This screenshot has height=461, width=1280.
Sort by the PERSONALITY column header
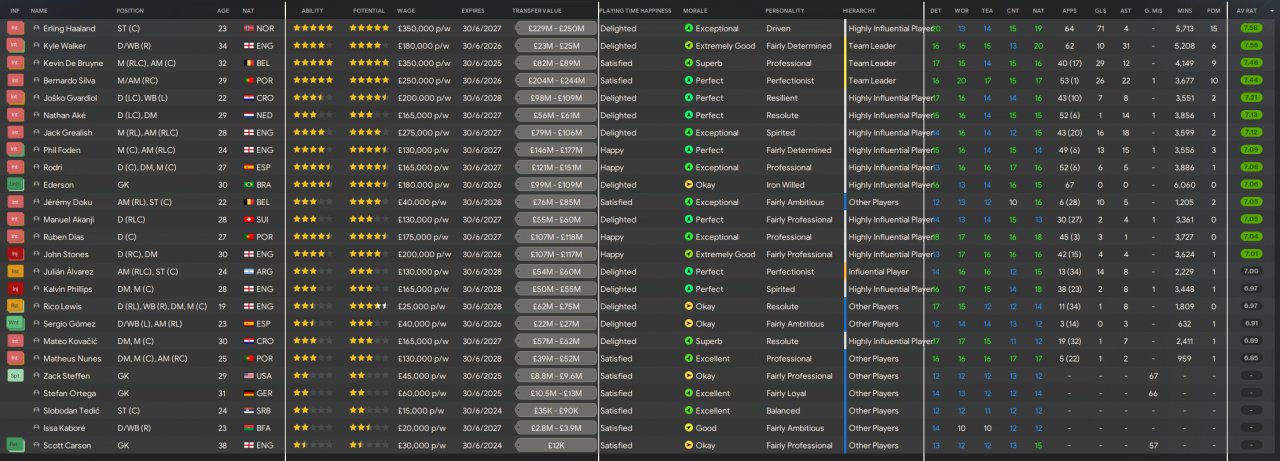tap(785, 10)
